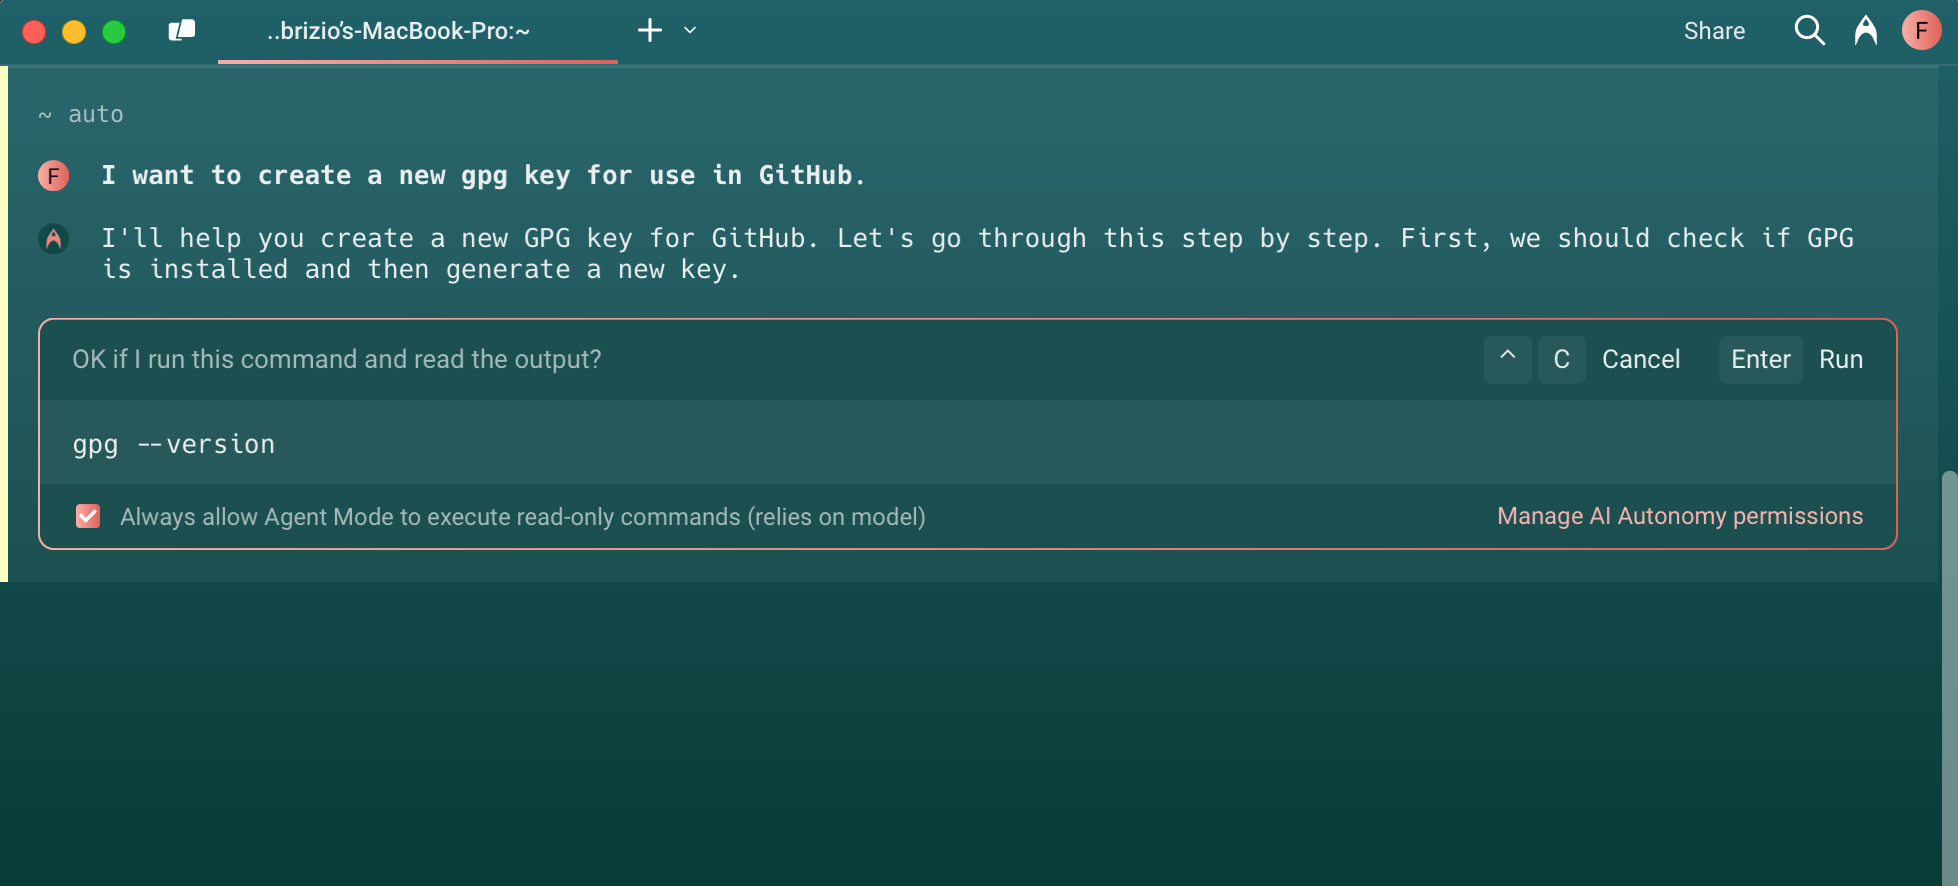1958x886 pixels.
Task: Click the Warp agent avatar beside reply
Action: click(54, 239)
